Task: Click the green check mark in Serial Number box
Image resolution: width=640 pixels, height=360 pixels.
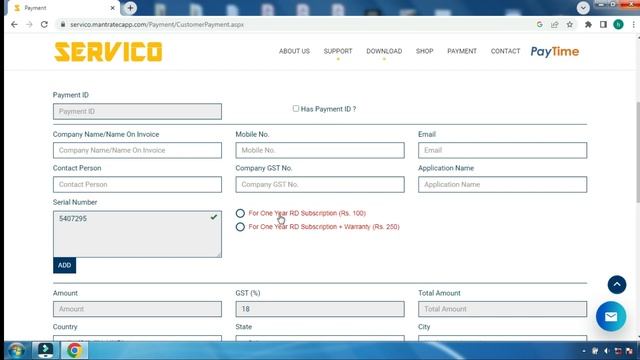Action: [x=214, y=217]
